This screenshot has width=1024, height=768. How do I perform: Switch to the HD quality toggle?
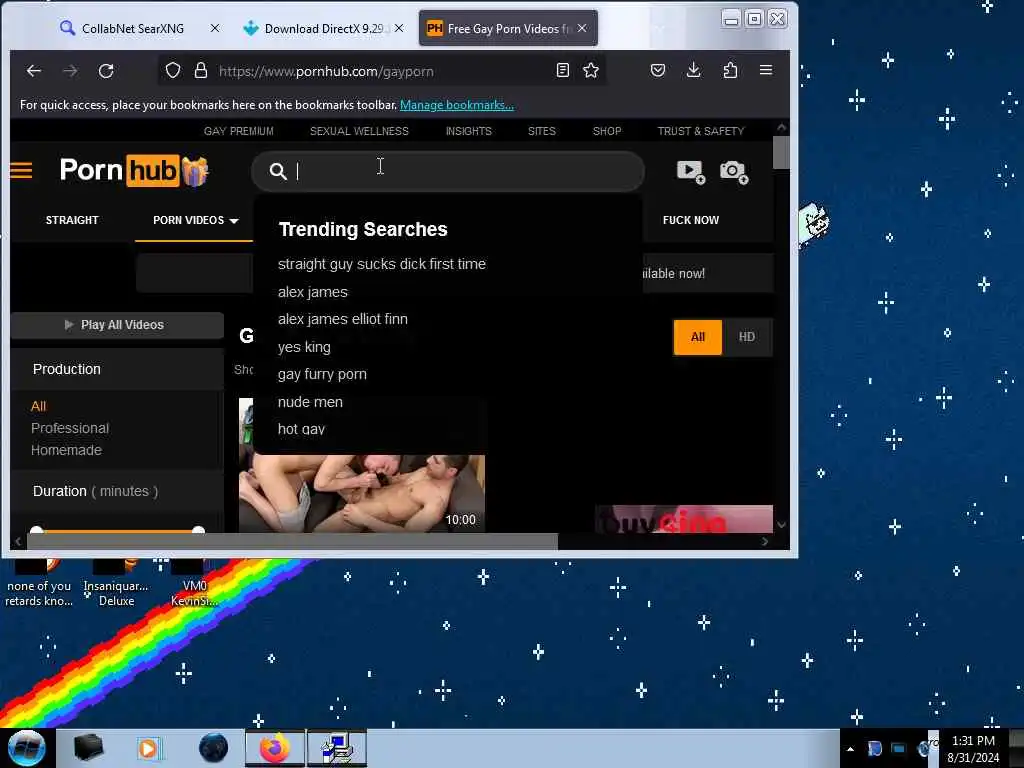pos(746,337)
